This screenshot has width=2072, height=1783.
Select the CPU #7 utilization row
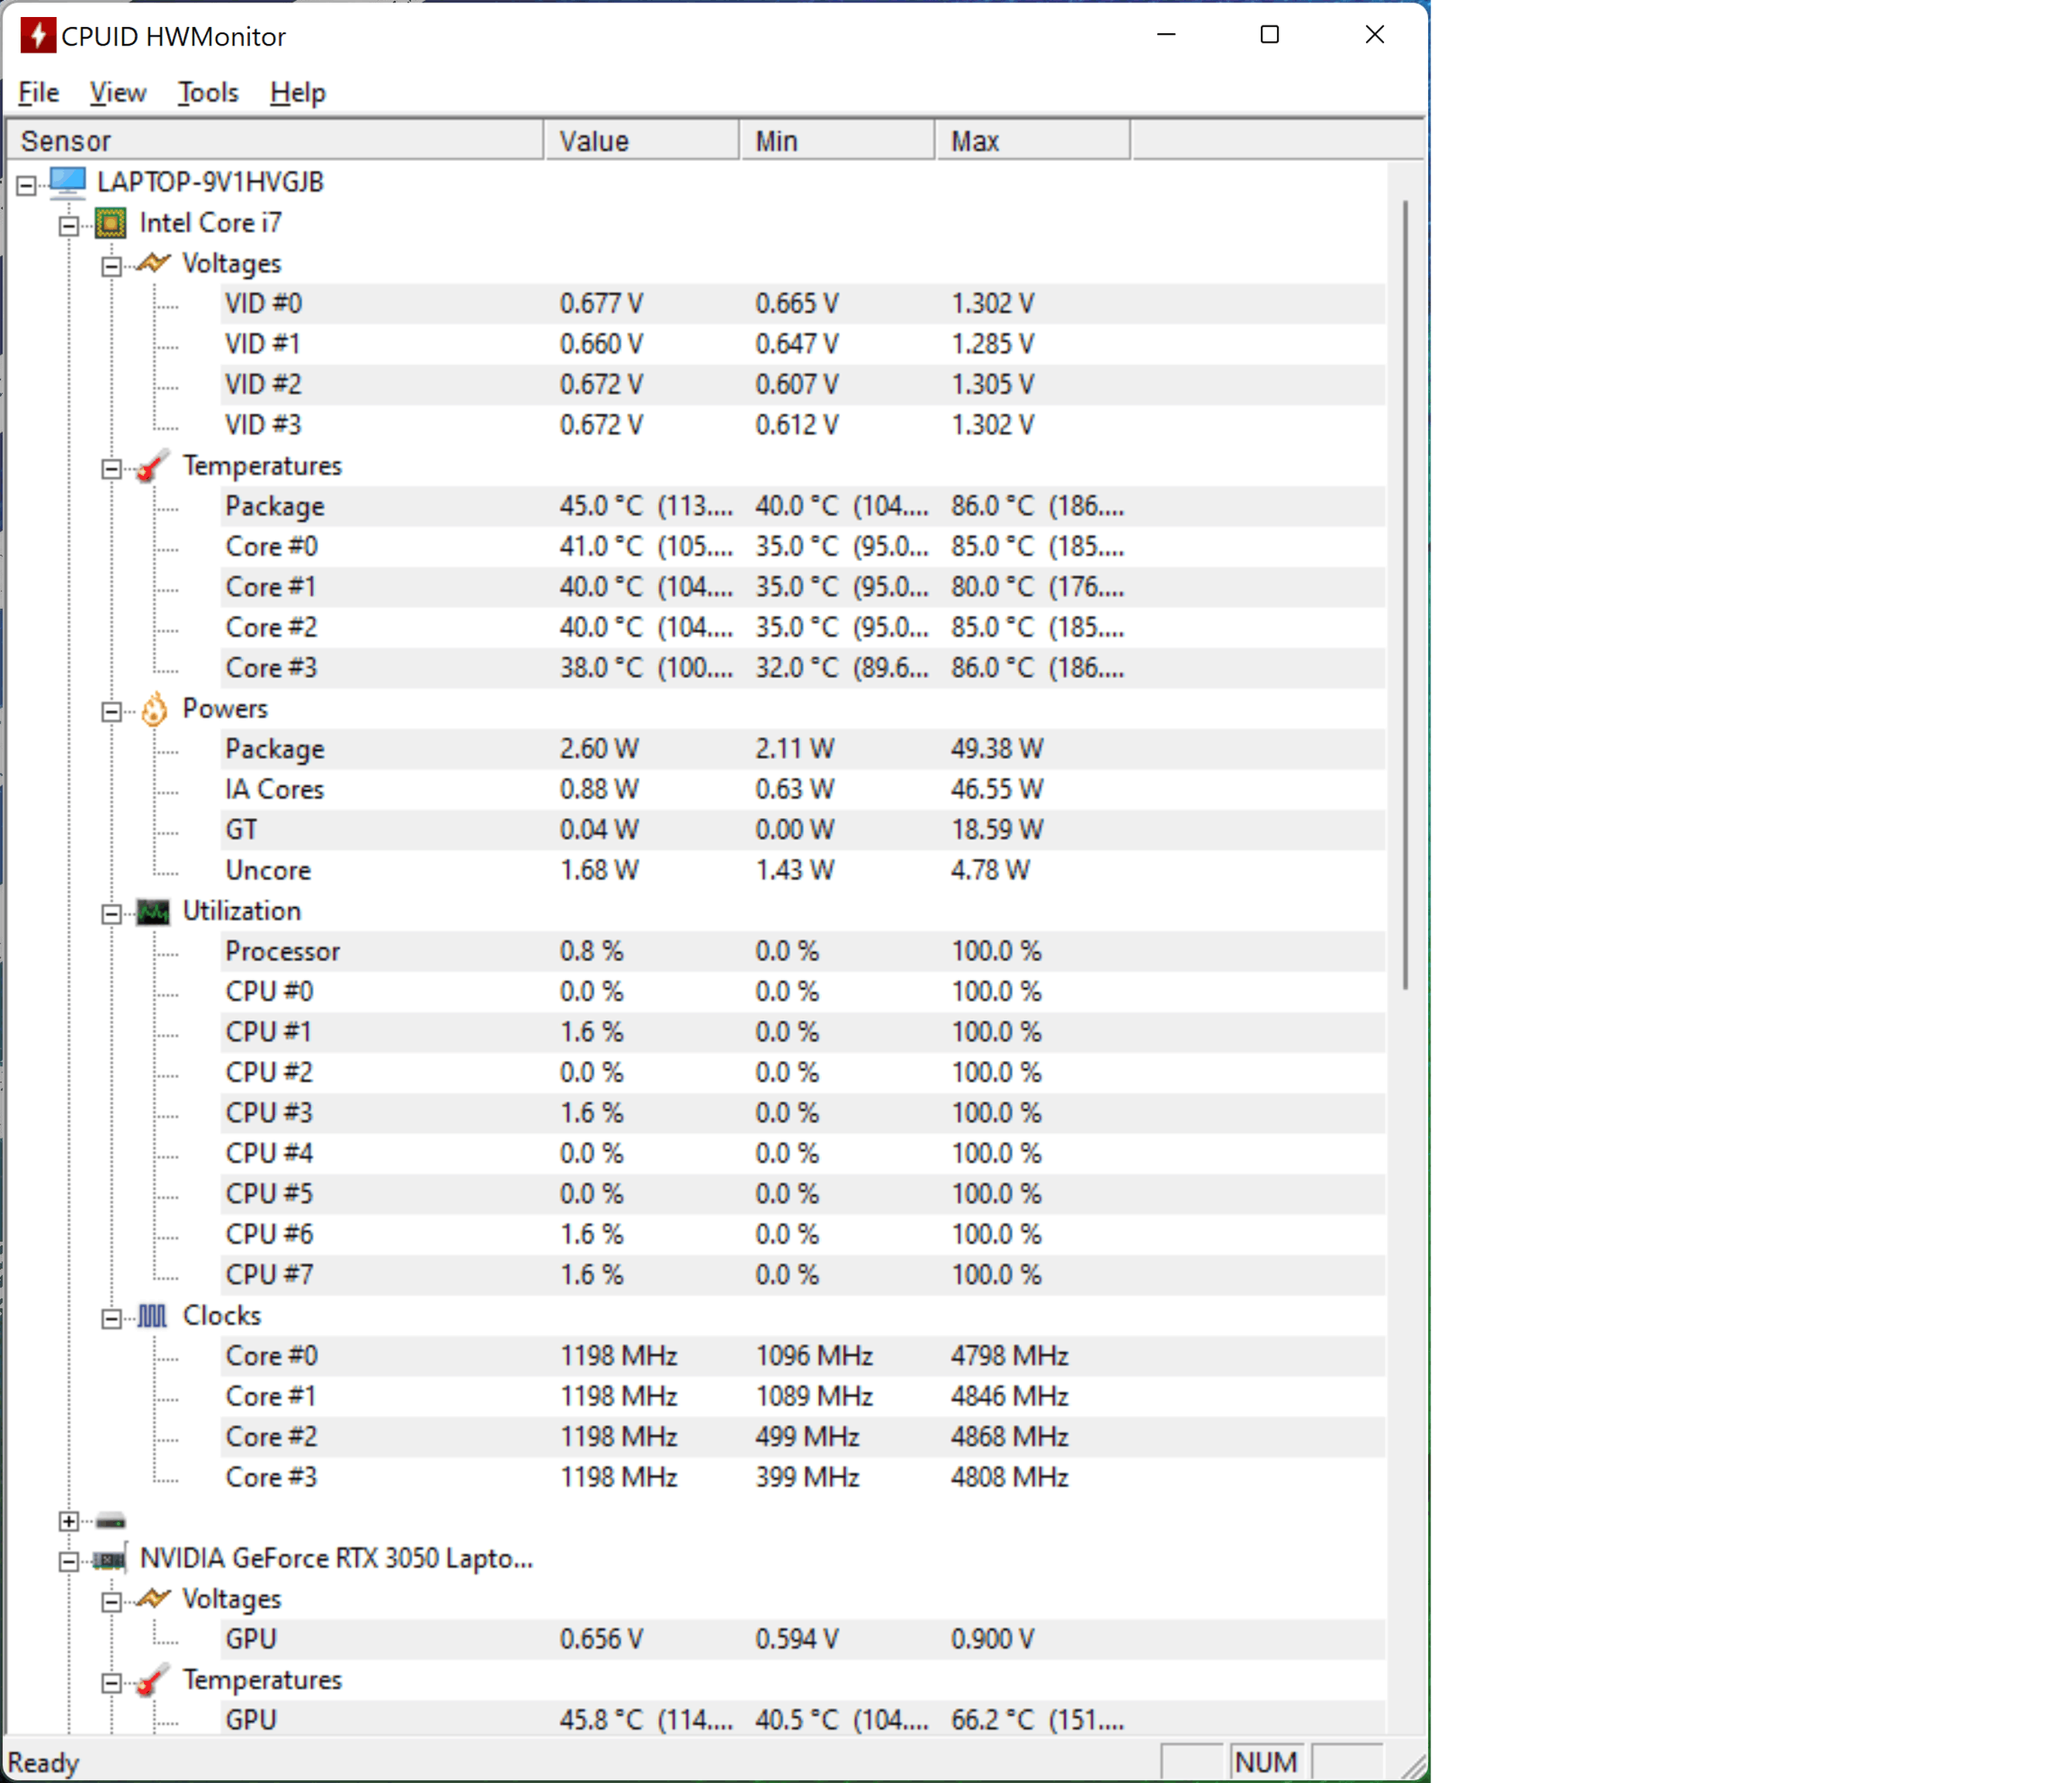point(803,1275)
